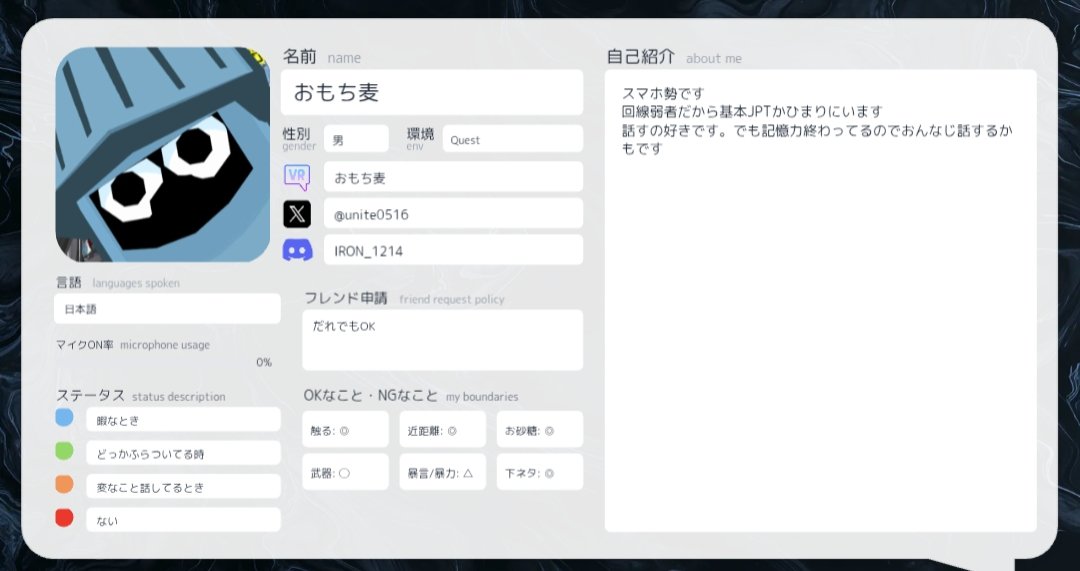Click the 名前 name heading
1080x571 pixels.
coord(322,57)
